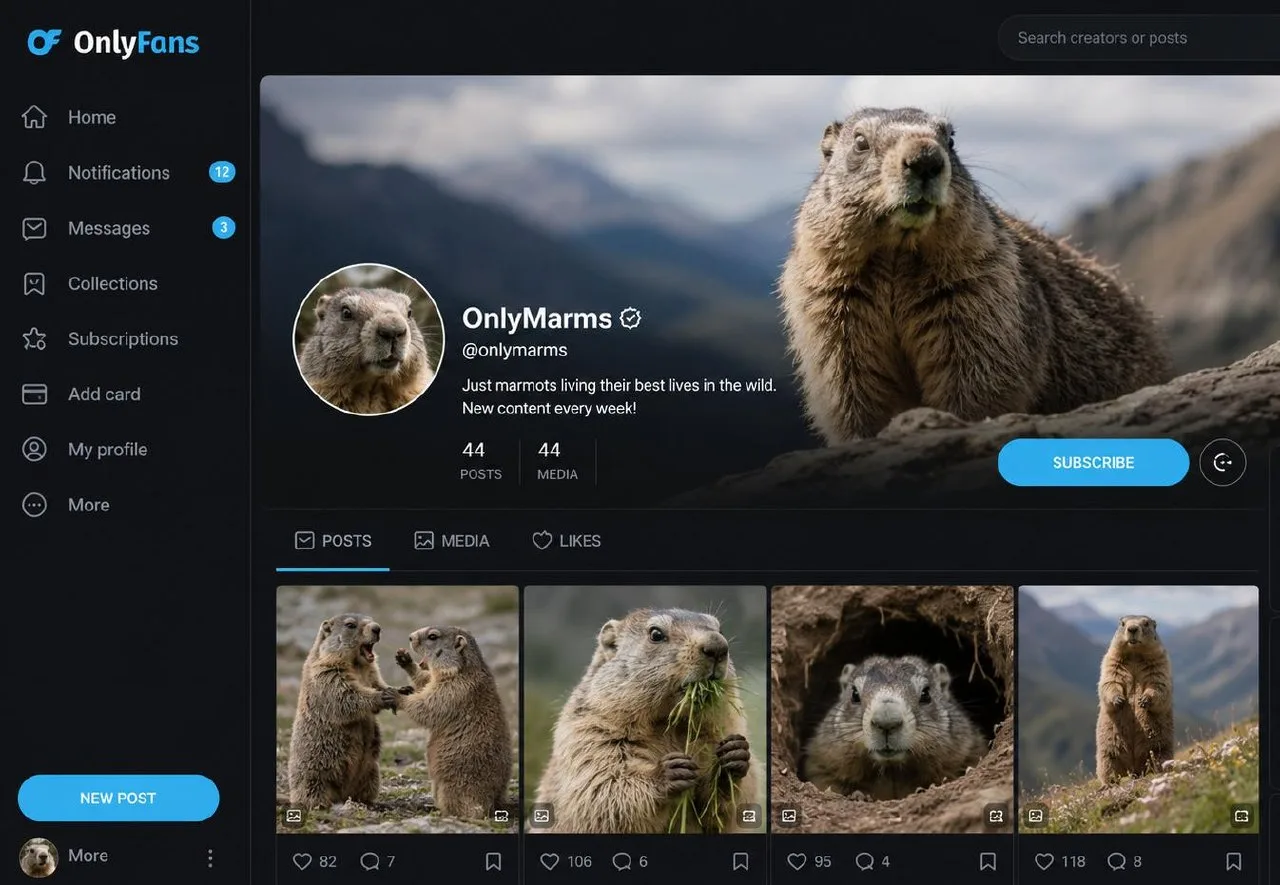
Task: Click in the Search creators or posts field
Action: pos(1139,38)
